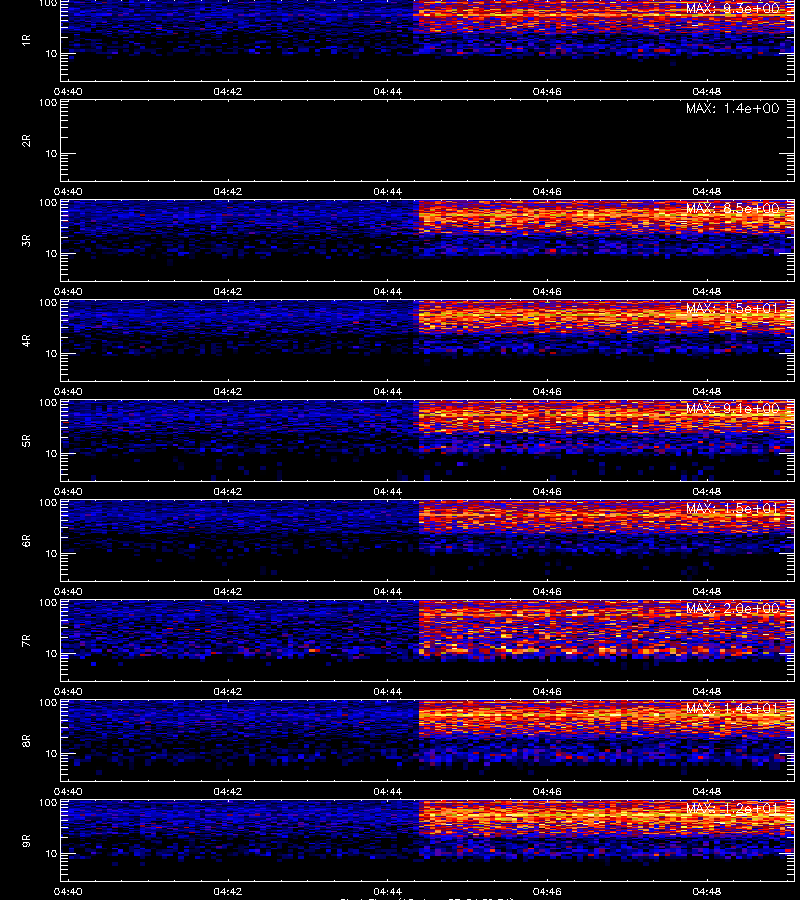Click the 8R panel axis label

pos(26,740)
